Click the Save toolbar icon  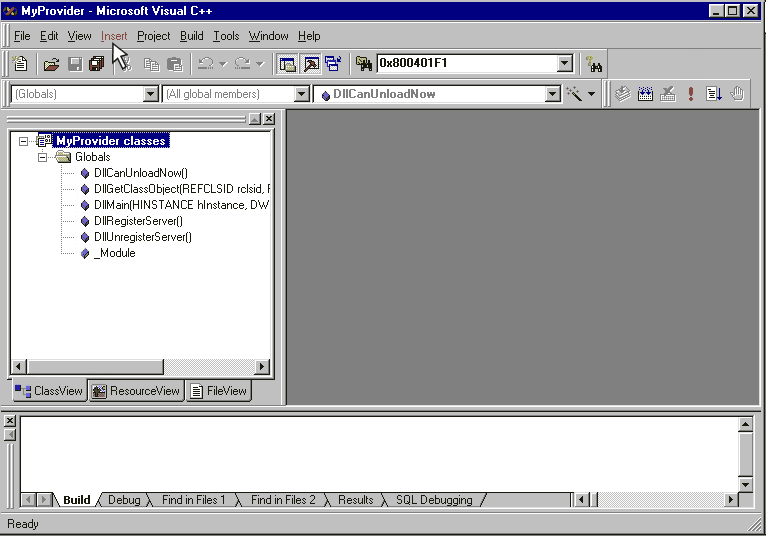click(x=75, y=64)
